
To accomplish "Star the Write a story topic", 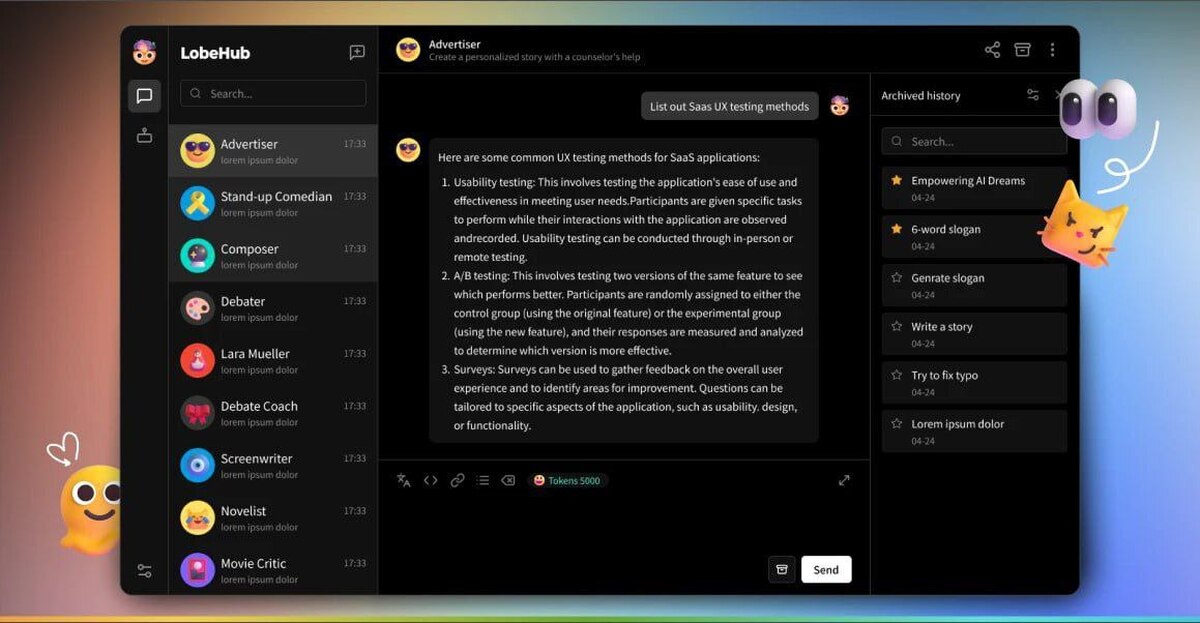I will [x=897, y=327].
